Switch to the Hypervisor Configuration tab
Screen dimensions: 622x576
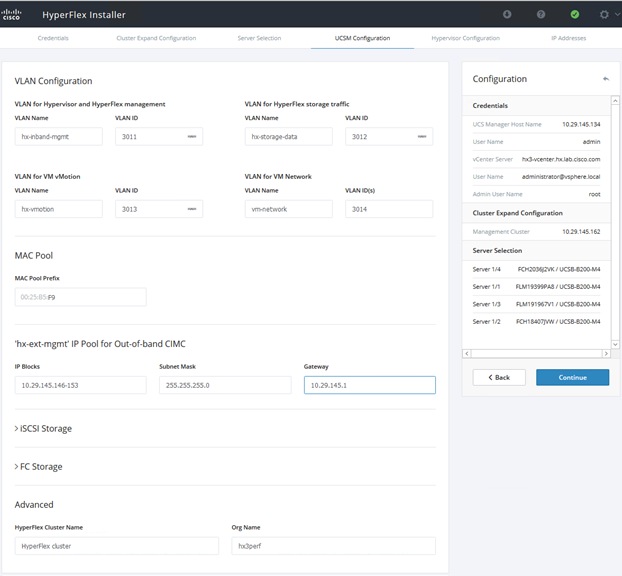[466, 38]
